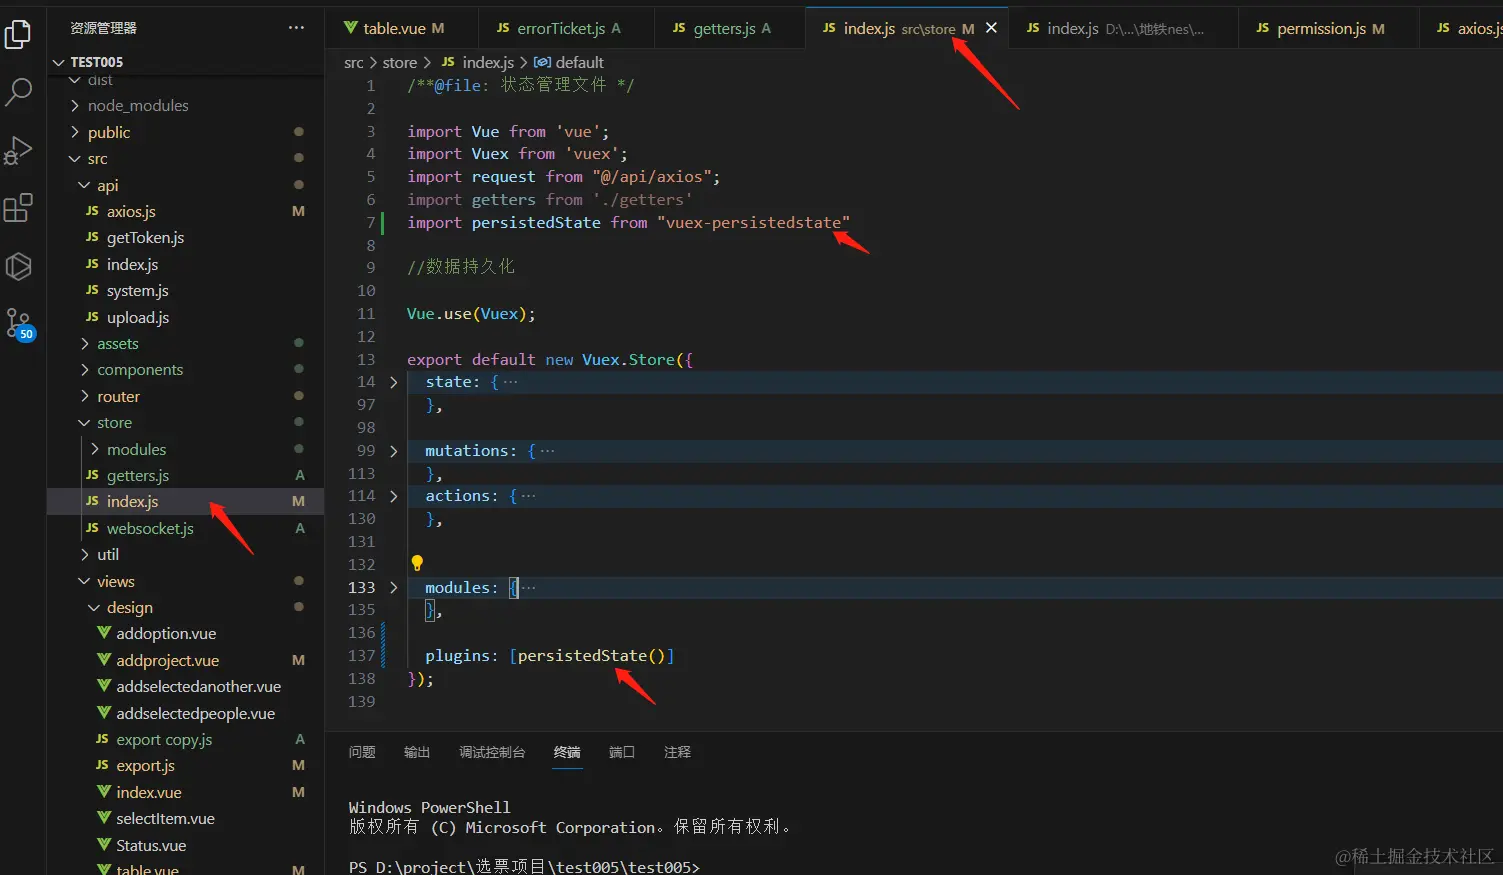1503x875 pixels.
Task: Open Explorer's more actions (…) menu
Action: (296, 28)
